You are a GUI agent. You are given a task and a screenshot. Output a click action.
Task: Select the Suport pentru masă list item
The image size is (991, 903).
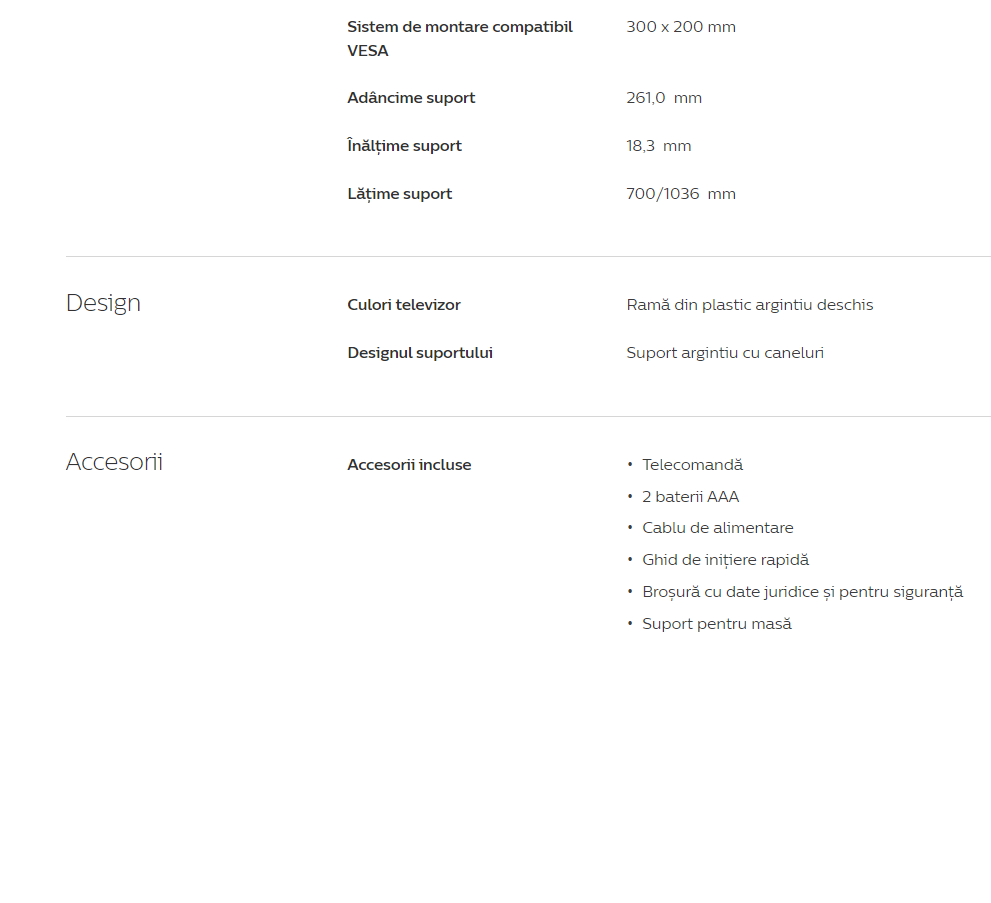coord(716,624)
